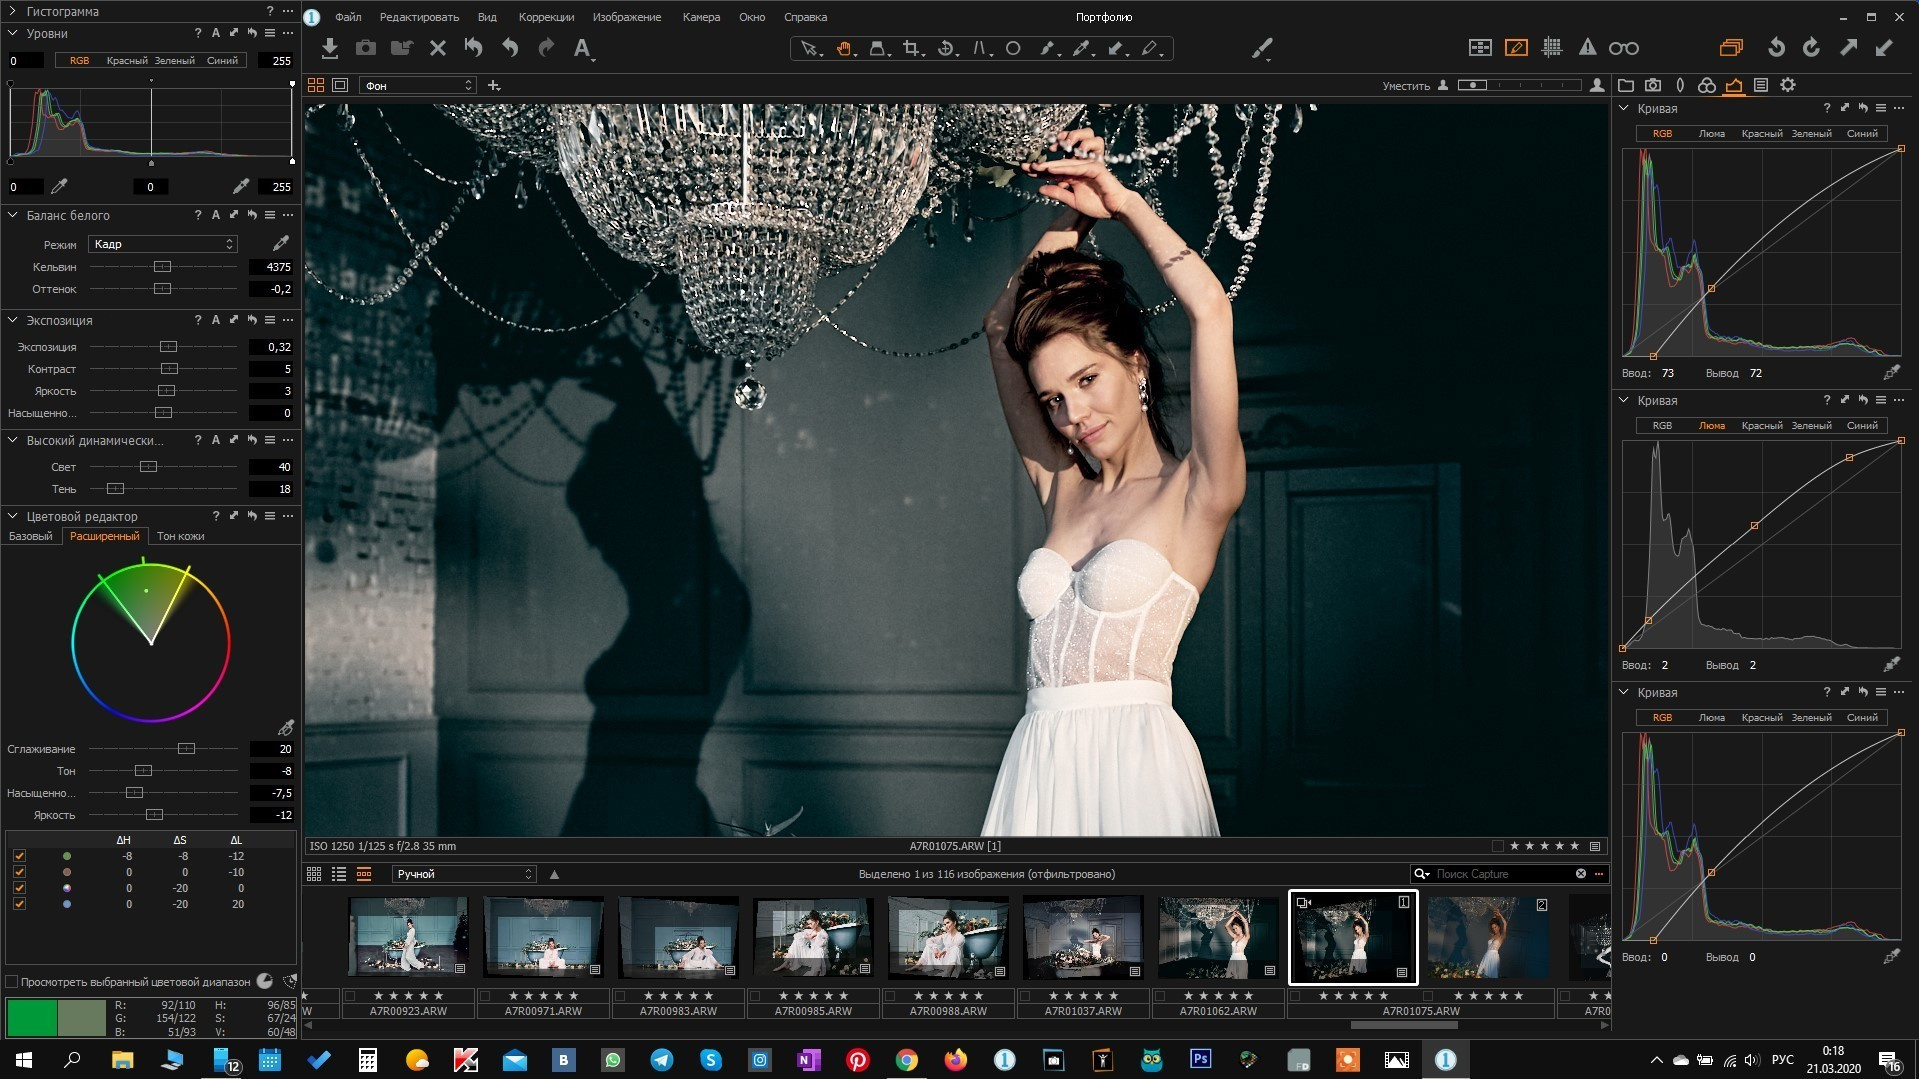This screenshot has height=1079, width=1919.
Task: Collapse the 'Экспозиция' panel
Action: (13, 320)
